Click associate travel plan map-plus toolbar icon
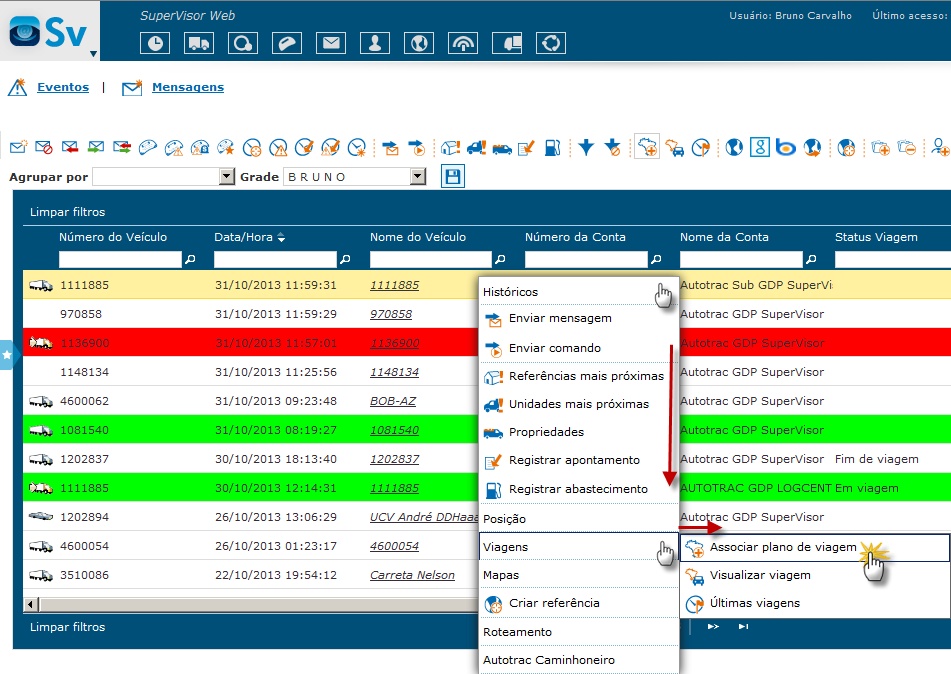The width and height of the screenshot is (951, 674). (x=647, y=147)
